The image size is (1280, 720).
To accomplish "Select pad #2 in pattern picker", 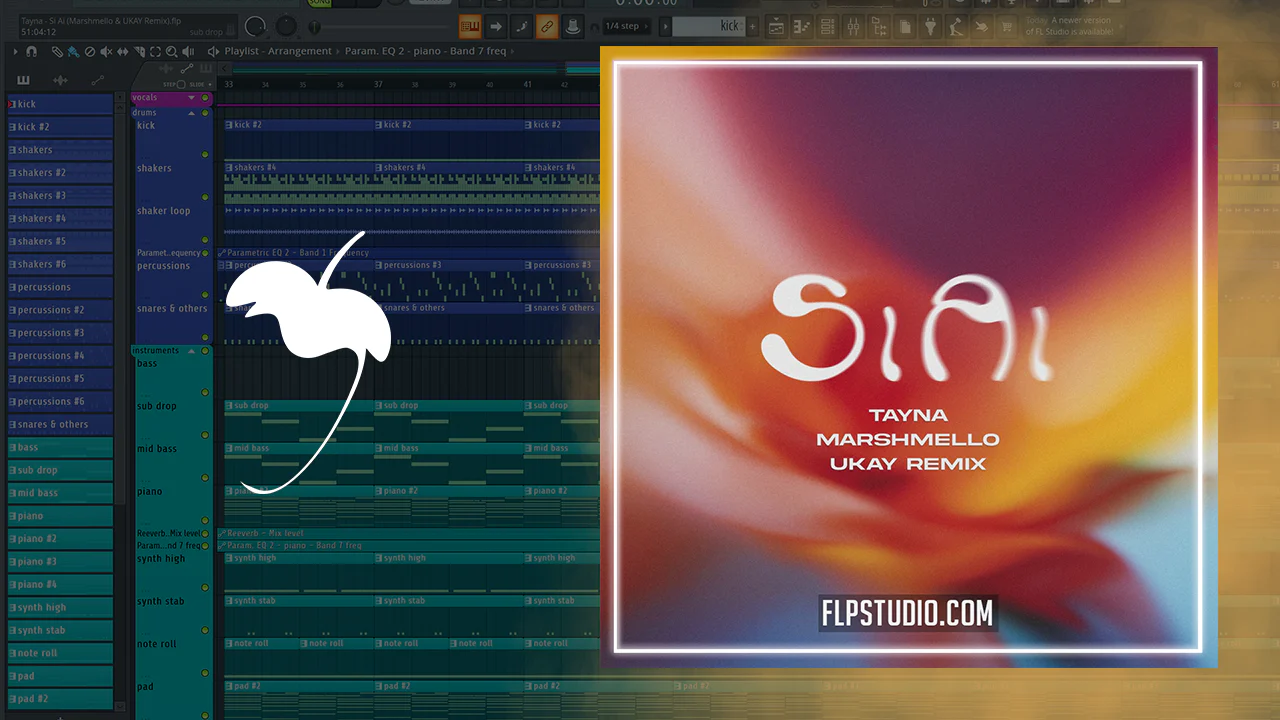I will click(x=60, y=699).
